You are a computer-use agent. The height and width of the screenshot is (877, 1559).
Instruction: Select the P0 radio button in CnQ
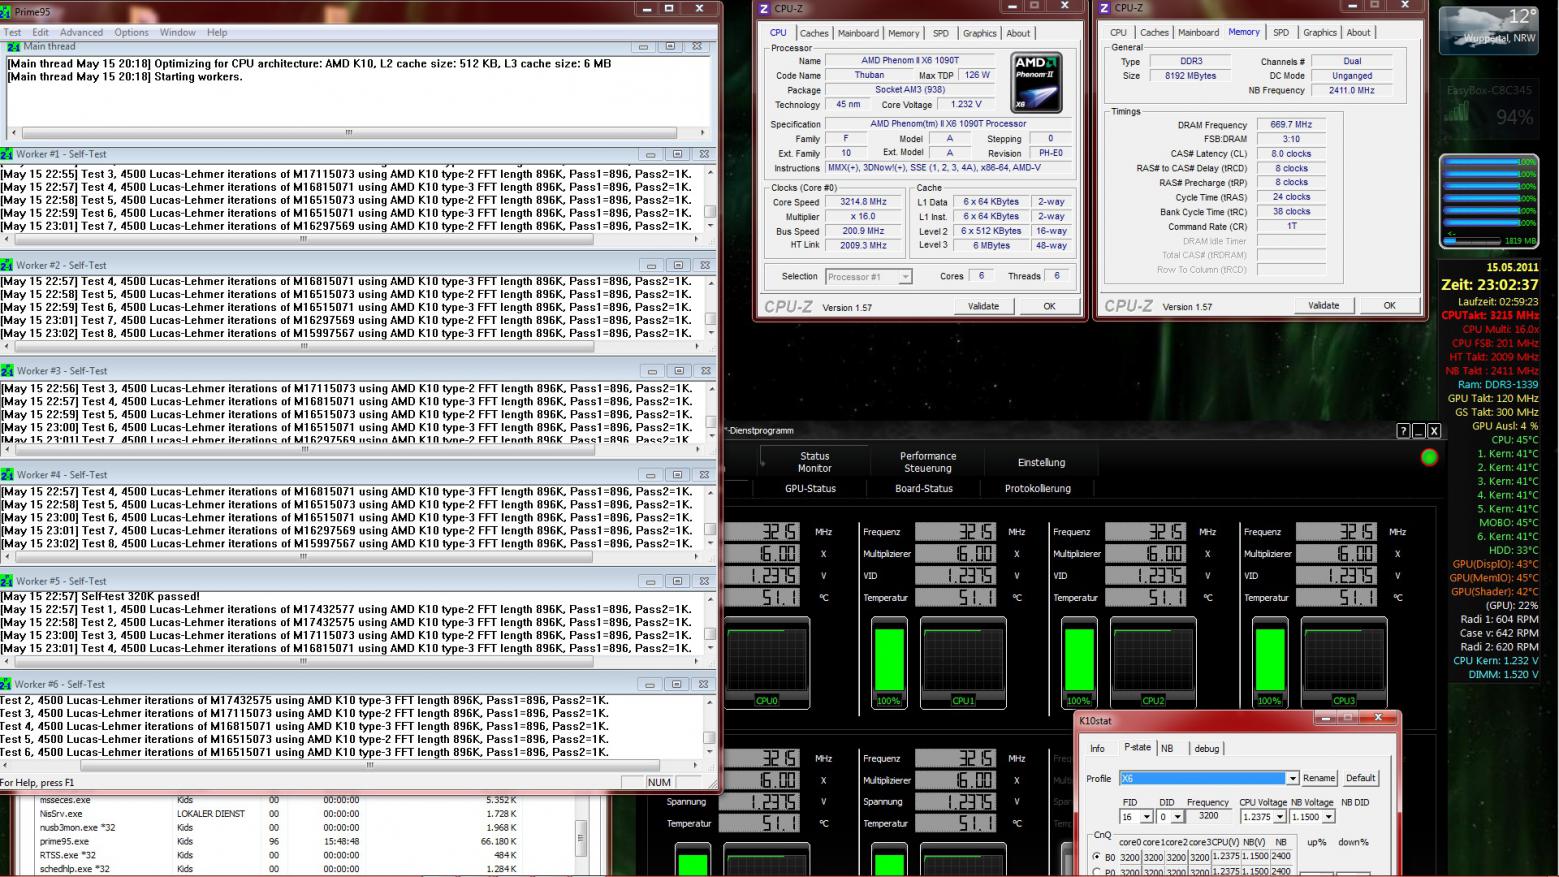point(1097,872)
